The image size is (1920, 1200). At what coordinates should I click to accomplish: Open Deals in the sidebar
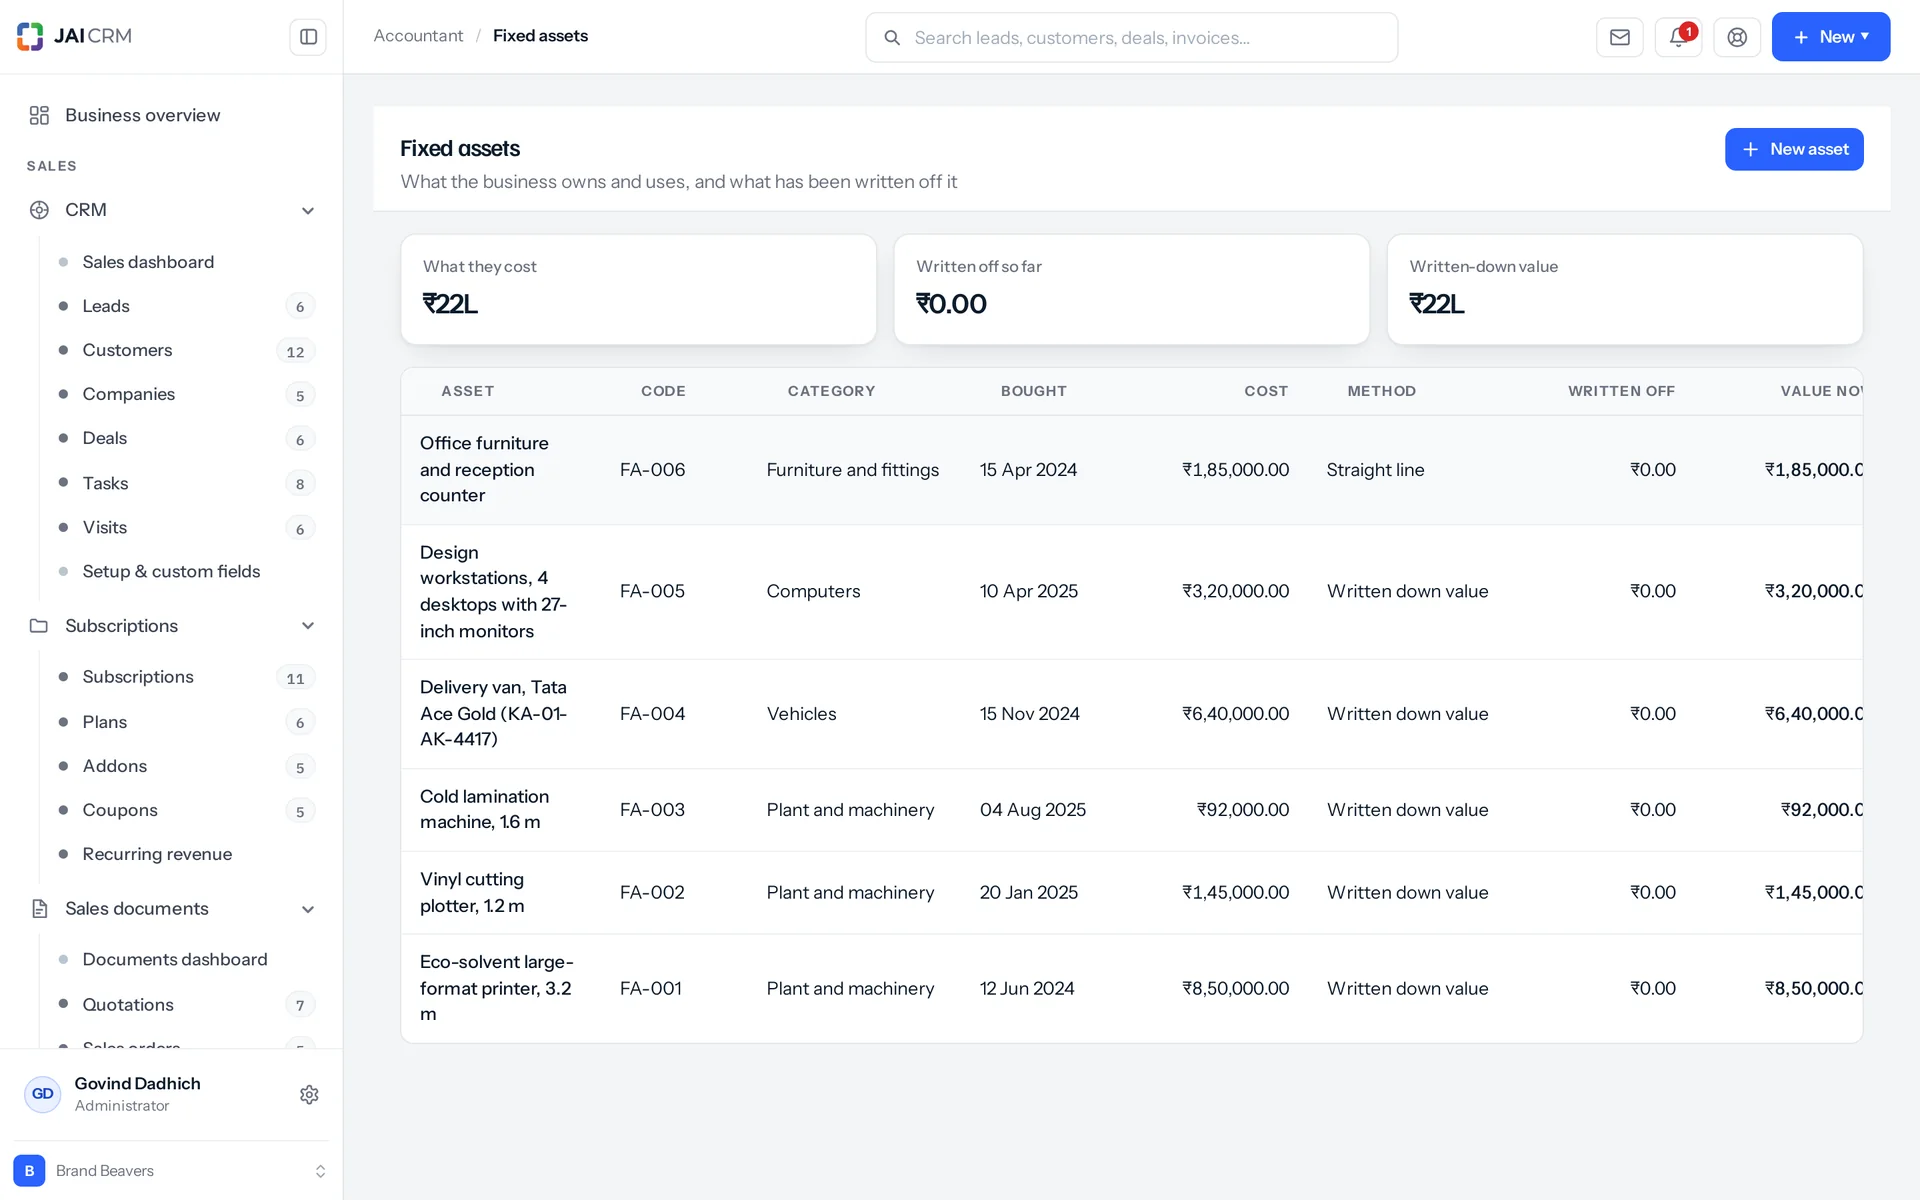point(104,438)
